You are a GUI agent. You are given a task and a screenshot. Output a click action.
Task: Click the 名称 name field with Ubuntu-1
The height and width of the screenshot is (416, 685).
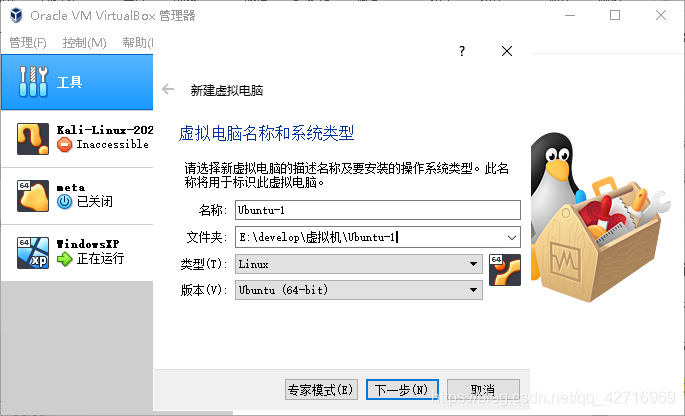378,210
